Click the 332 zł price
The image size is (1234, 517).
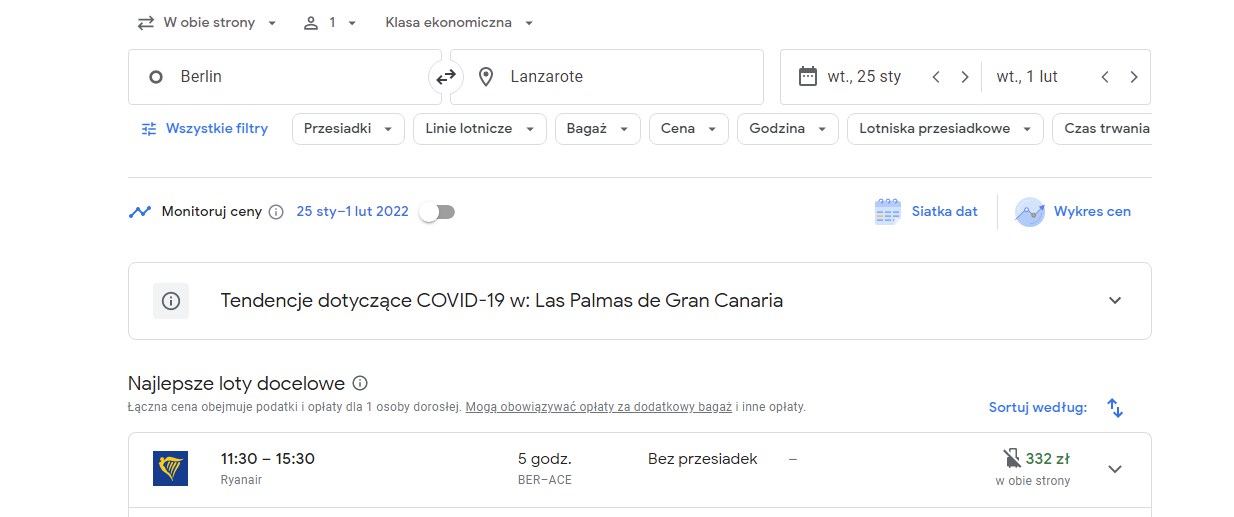[x=1048, y=459]
